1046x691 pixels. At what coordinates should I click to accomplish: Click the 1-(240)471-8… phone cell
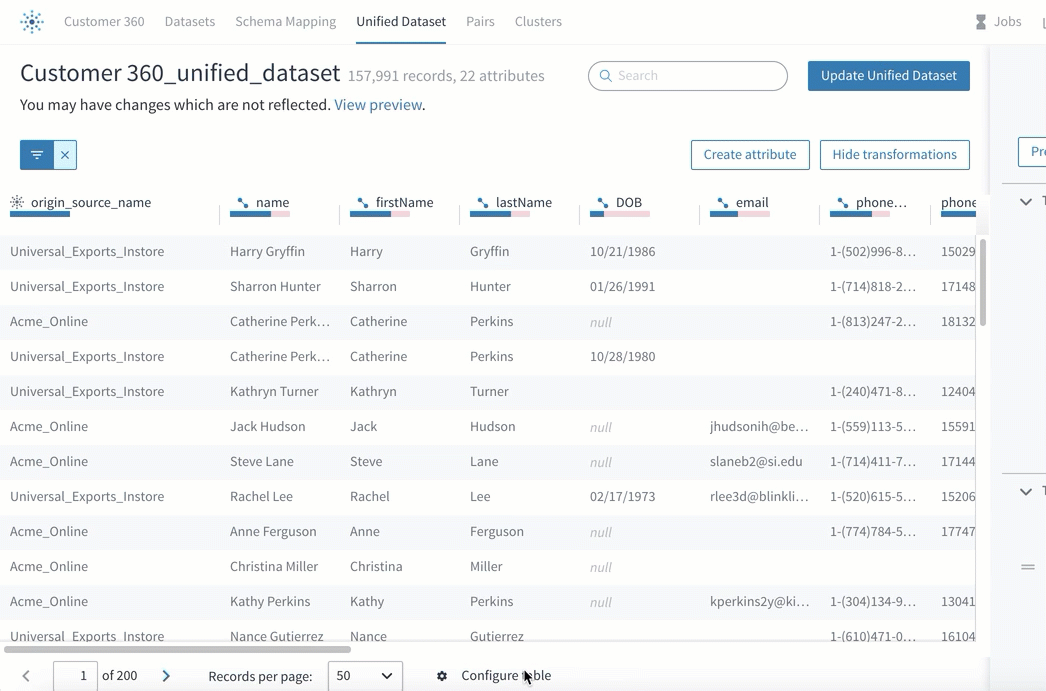coord(873,392)
